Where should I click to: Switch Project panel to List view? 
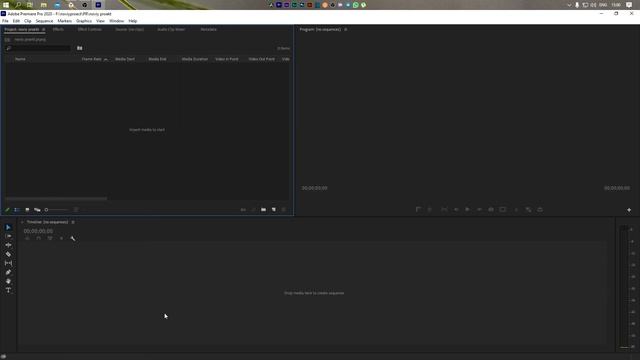(17, 210)
